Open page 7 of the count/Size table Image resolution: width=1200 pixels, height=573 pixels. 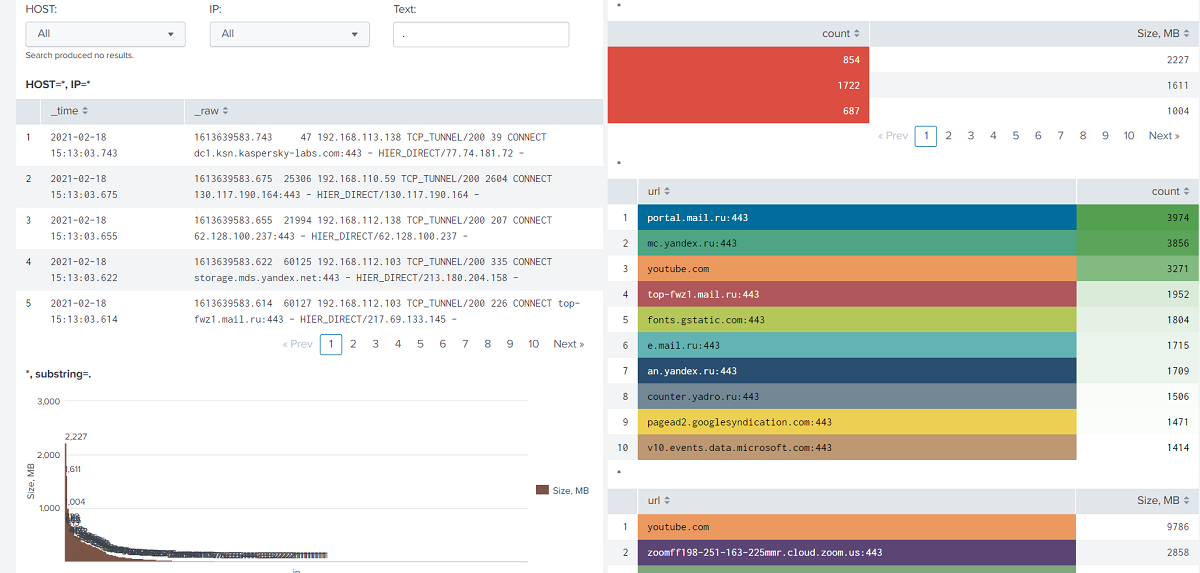(x=1060, y=136)
